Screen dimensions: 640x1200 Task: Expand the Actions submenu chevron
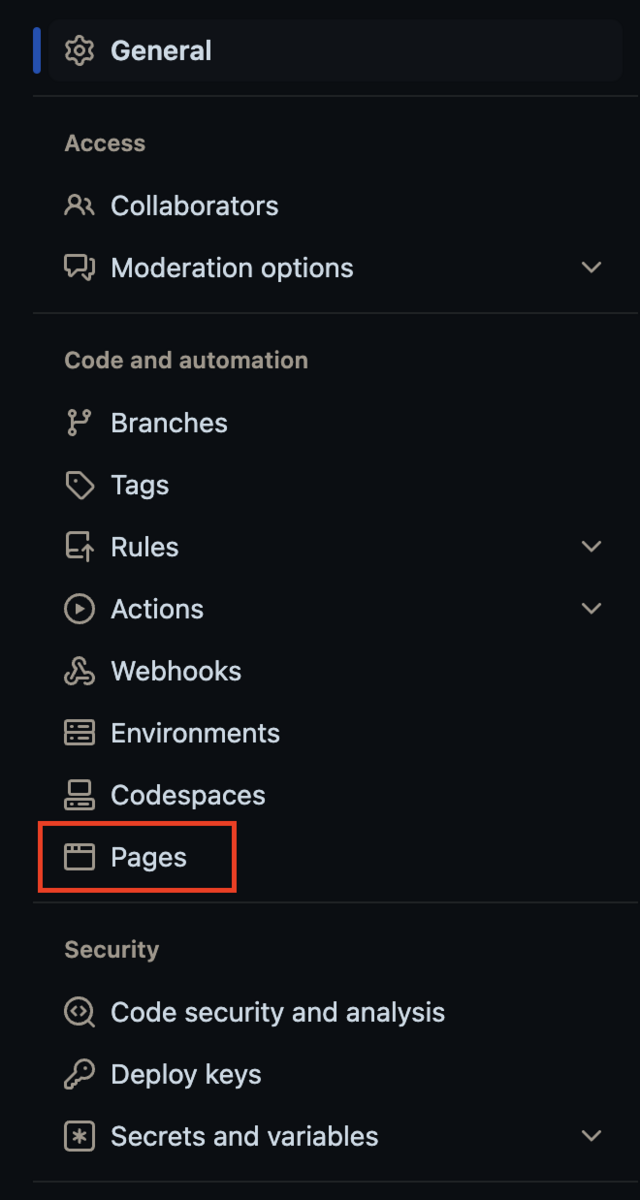pos(591,608)
